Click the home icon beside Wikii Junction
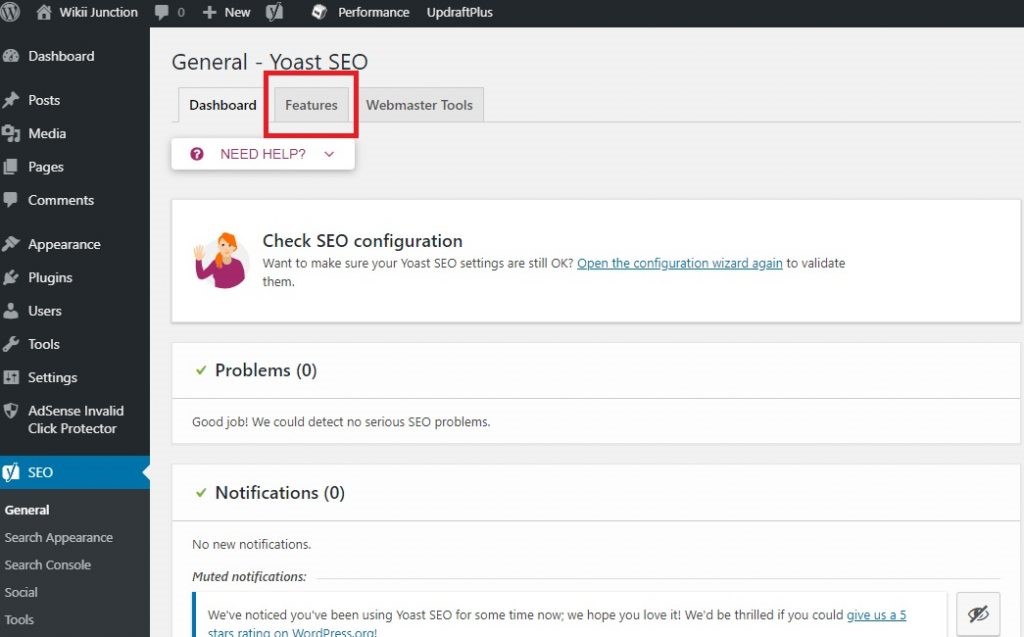The image size is (1024, 637). pyautogui.click(x=44, y=12)
